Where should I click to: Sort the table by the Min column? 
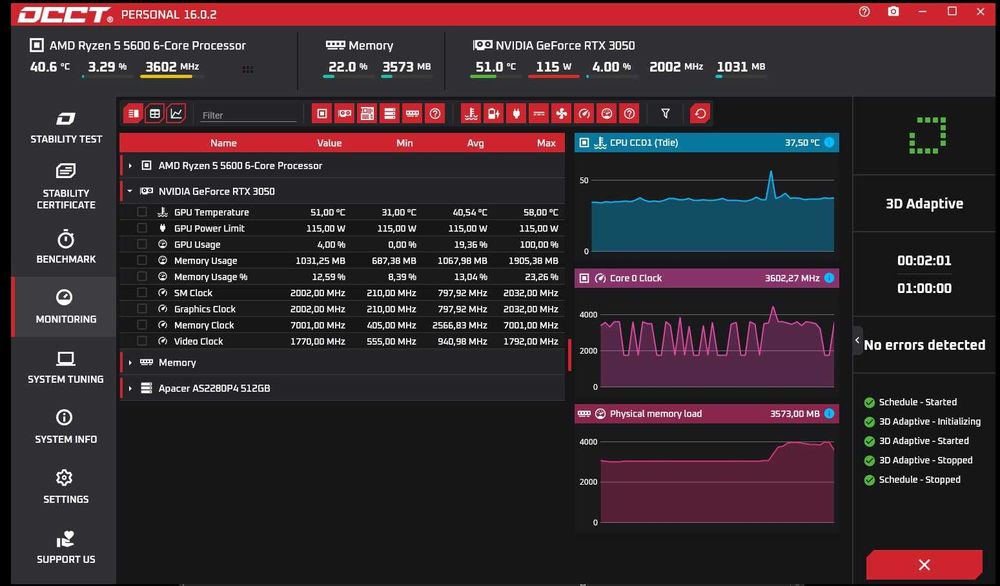point(404,143)
